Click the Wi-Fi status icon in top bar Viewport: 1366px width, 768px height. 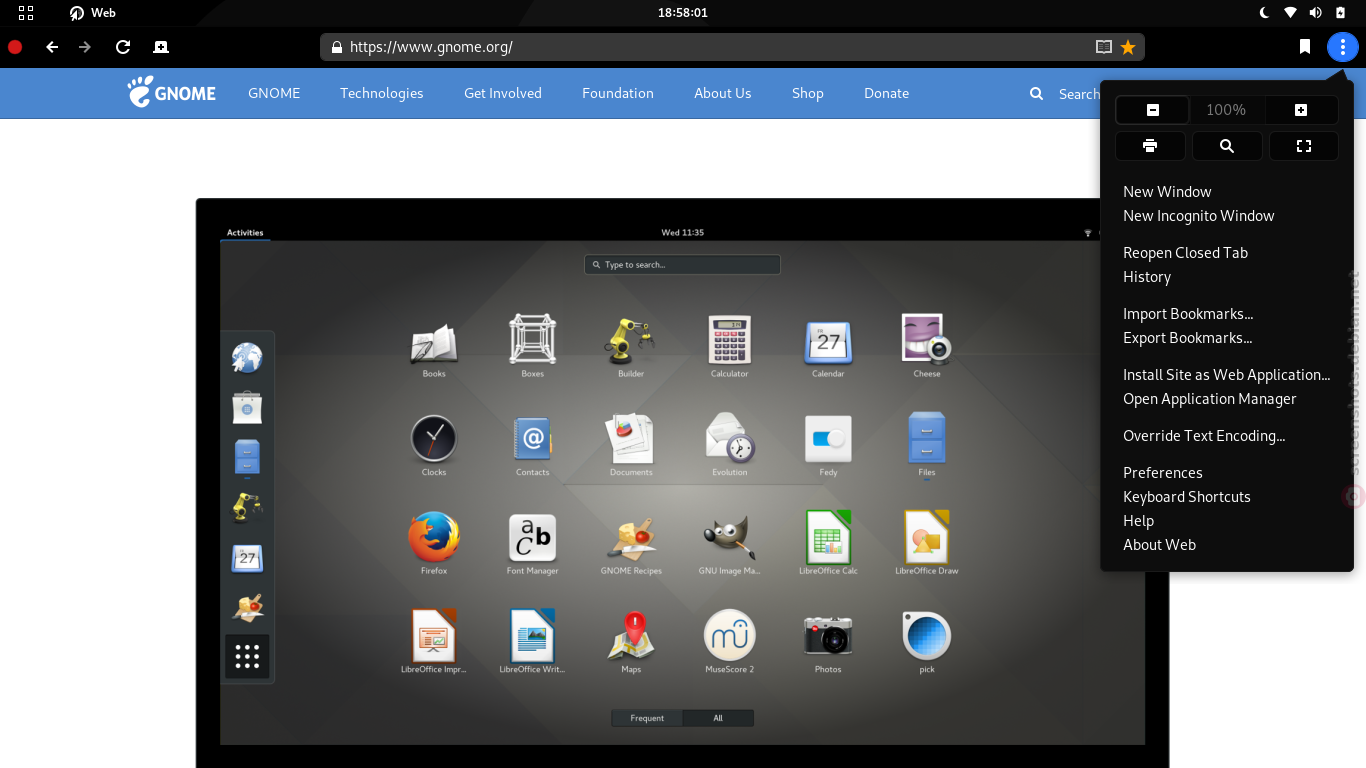(1290, 13)
